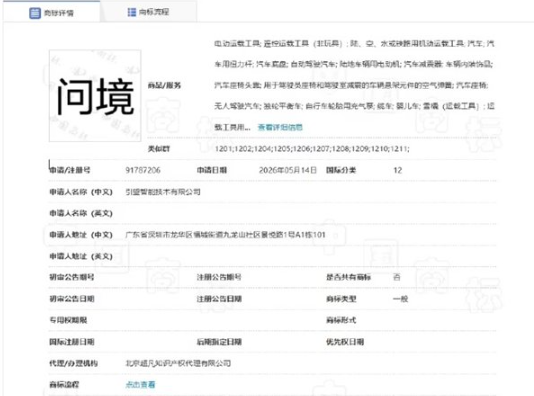Click the applicant address starting with 广东省深圳市
This screenshot has height=396, width=534.
click(225, 235)
